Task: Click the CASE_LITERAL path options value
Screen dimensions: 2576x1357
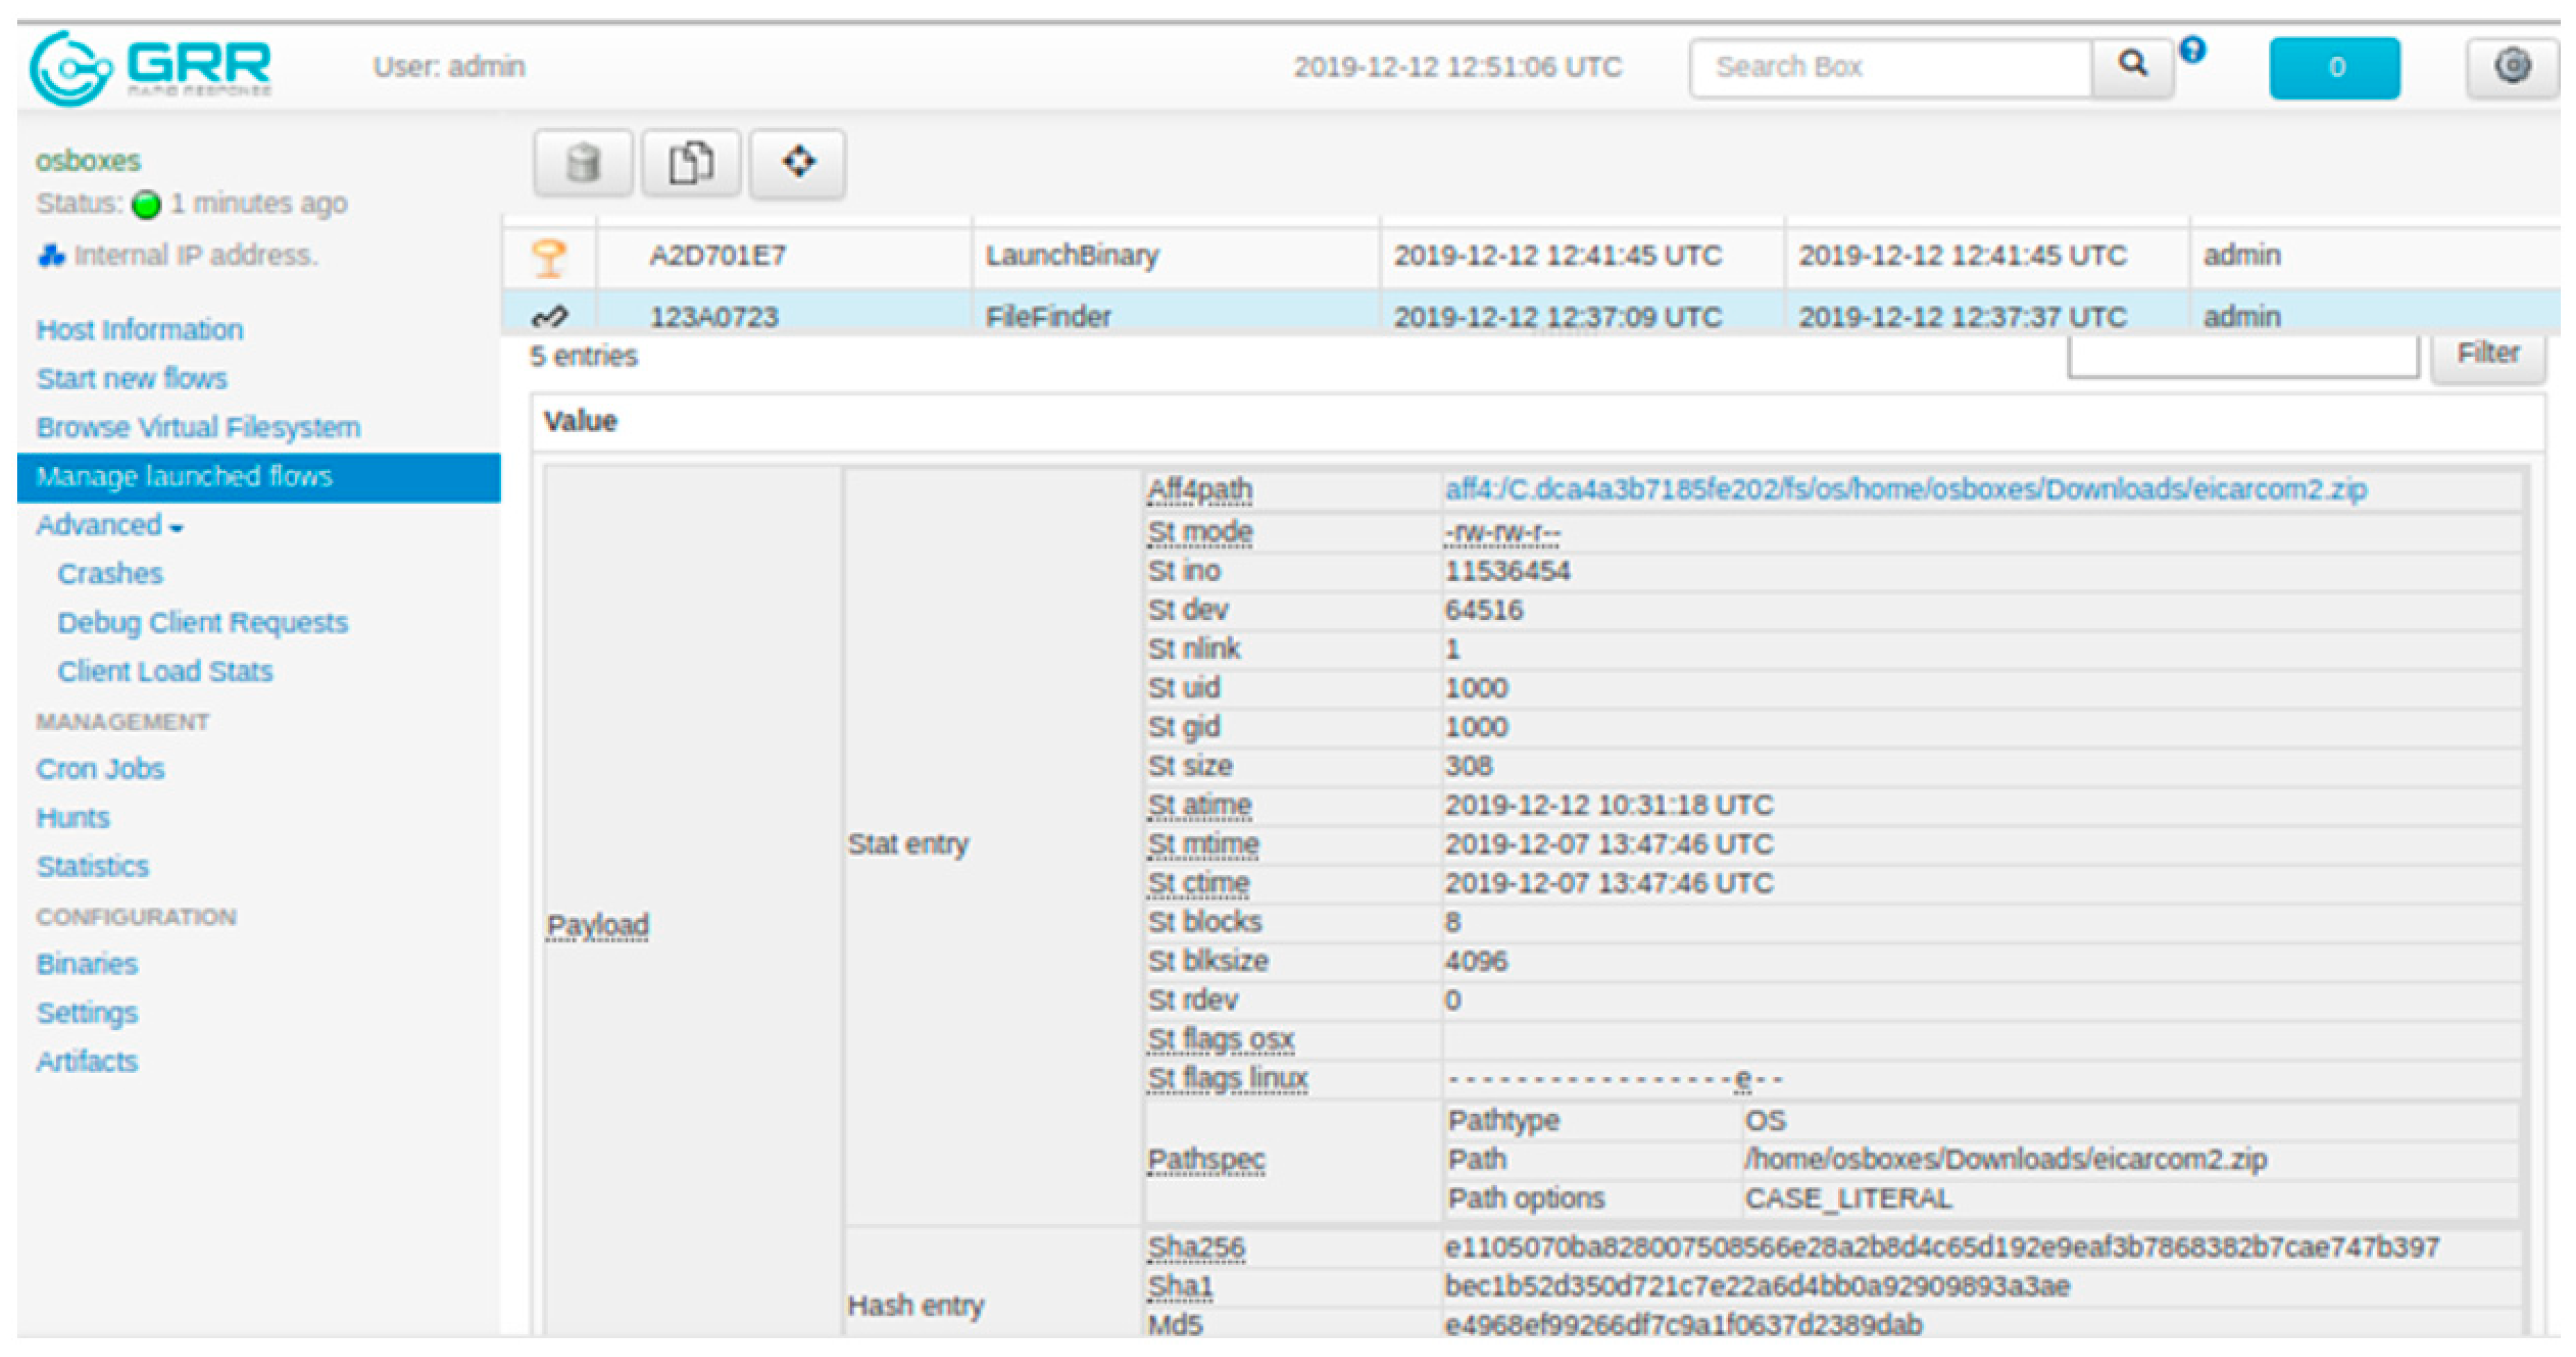Action: [1848, 1199]
